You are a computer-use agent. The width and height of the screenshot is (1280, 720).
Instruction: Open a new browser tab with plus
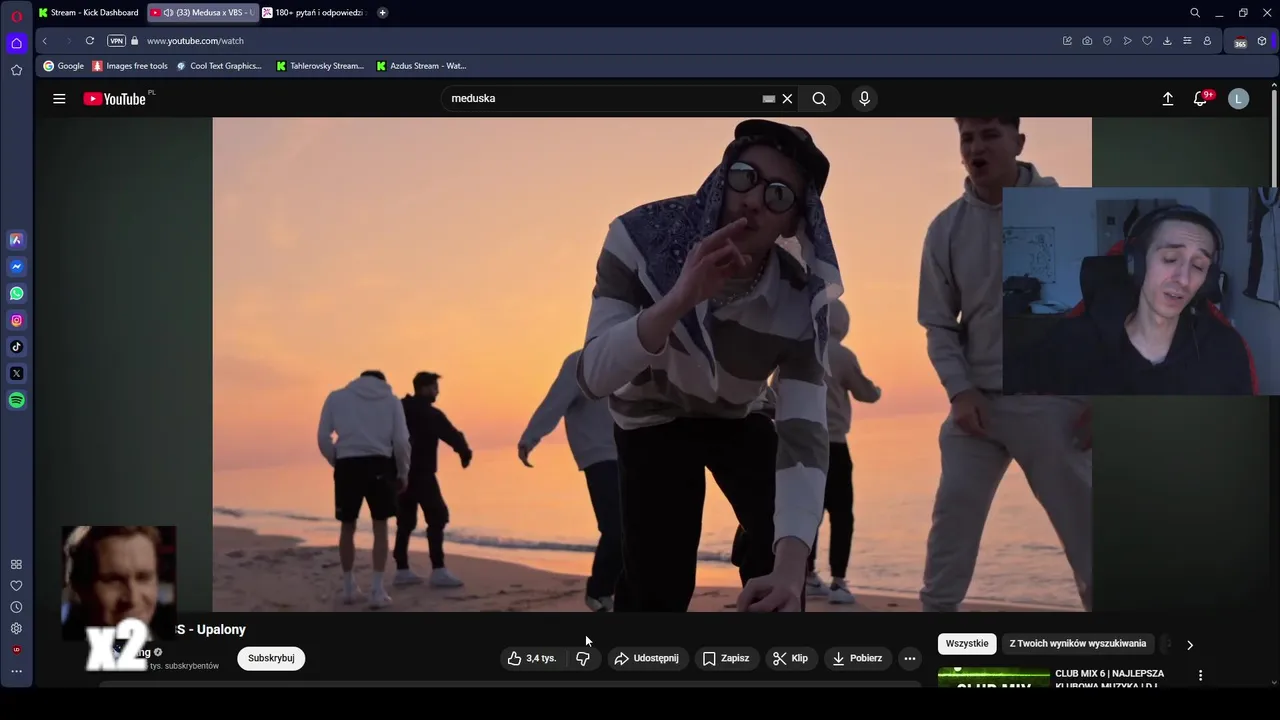[x=382, y=13]
